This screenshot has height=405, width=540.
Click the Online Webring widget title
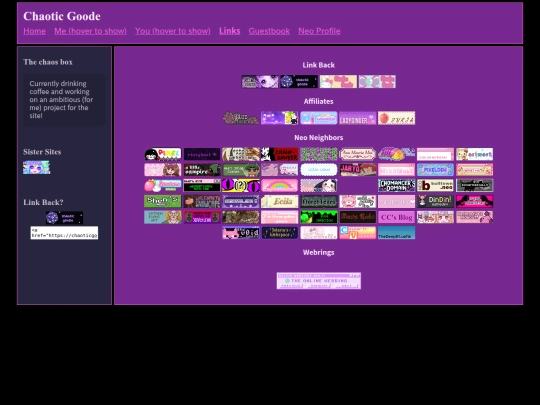pyautogui.click(x=319, y=281)
